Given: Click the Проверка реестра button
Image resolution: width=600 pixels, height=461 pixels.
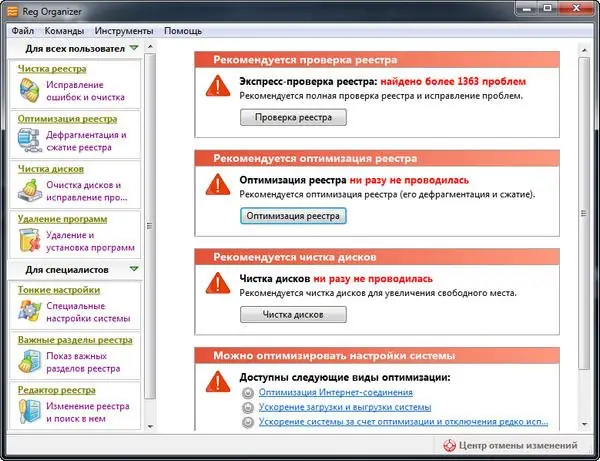Looking at the screenshot, I should click(293, 117).
